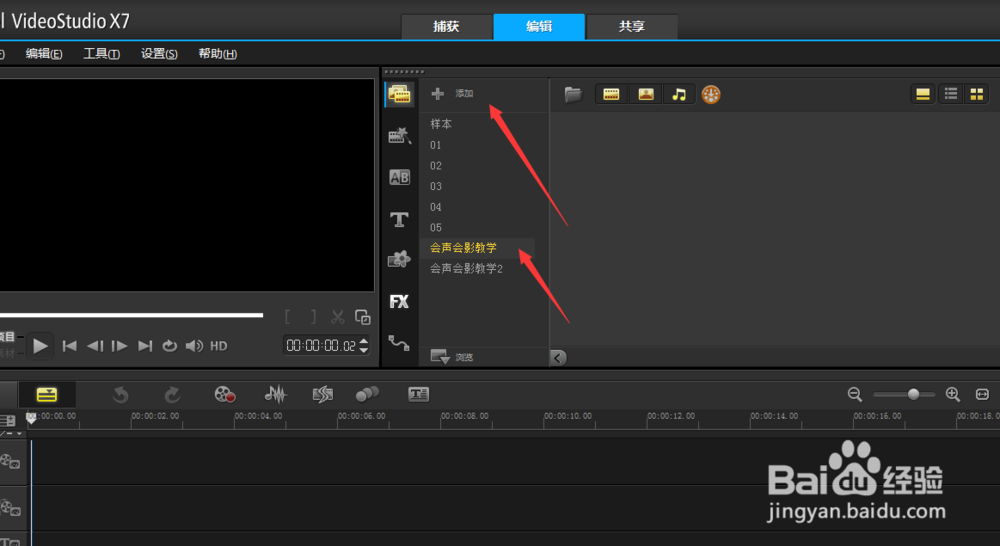Click the preview scrubber bar
Viewport: 1000px width, 546px height.
coord(131,314)
